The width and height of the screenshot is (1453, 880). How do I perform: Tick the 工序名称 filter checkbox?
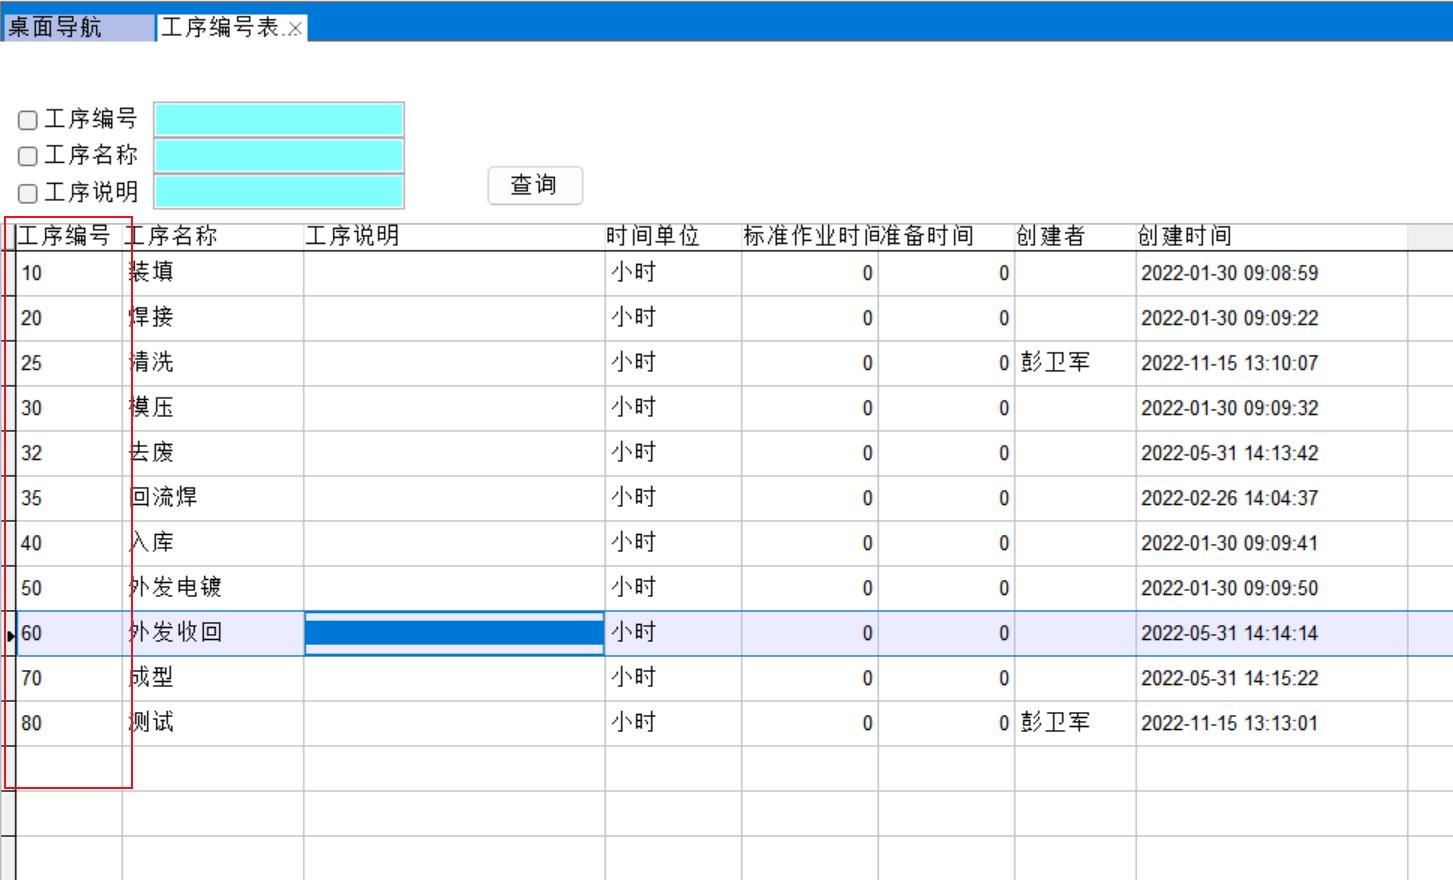point(28,156)
